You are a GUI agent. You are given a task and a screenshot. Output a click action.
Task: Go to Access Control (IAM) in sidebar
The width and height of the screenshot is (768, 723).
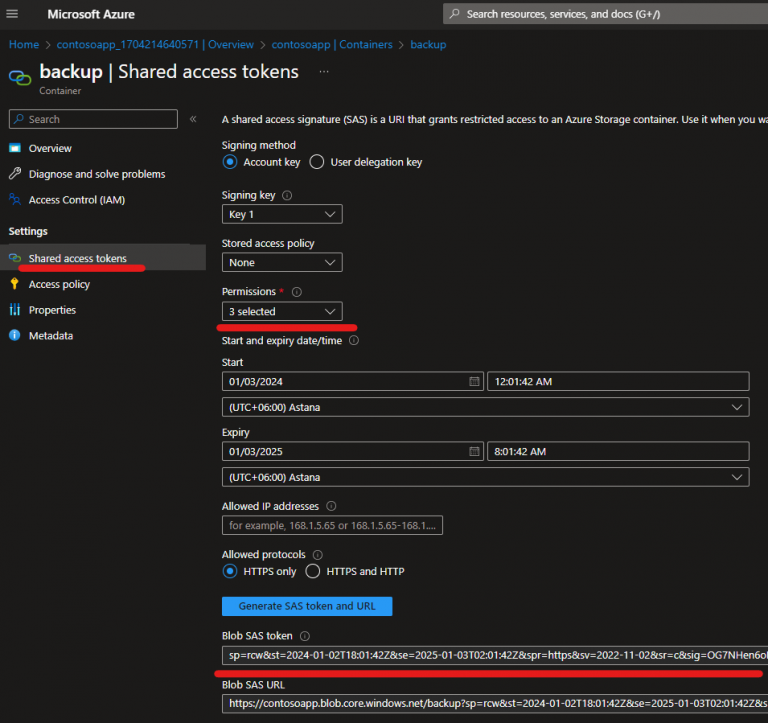[76, 200]
